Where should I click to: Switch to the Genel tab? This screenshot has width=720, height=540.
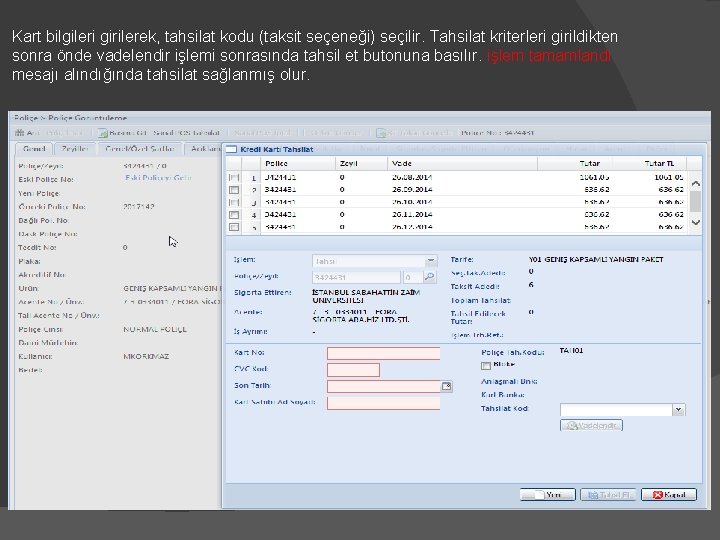click(34, 148)
